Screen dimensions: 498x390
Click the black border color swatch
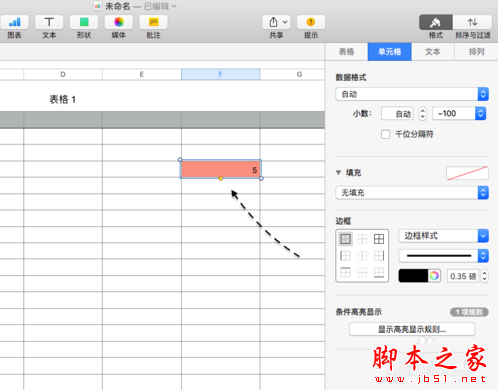pyautogui.click(x=413, y=276)
